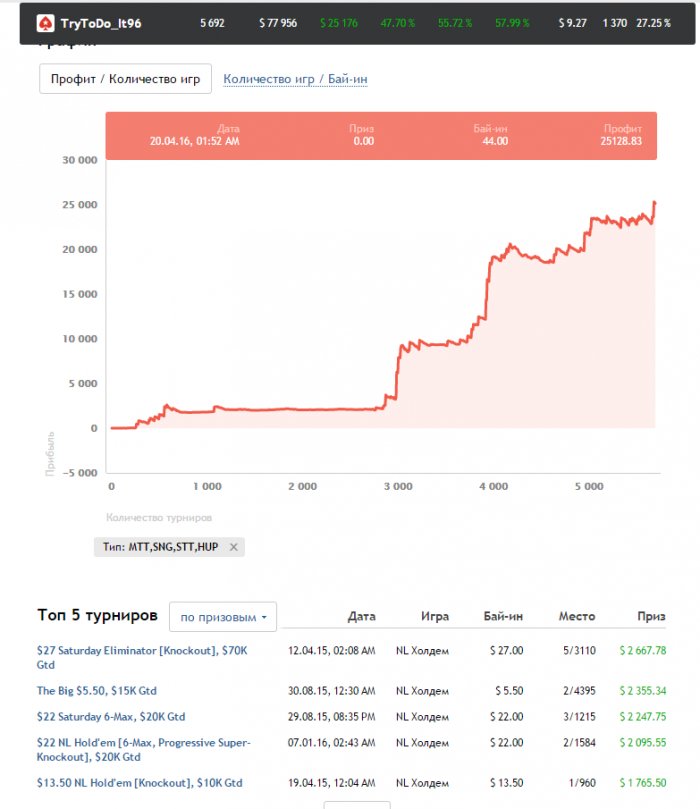Remove the MTT,SNG,STT,HUP type filter
Image resolution: width=700 pixels, height=809 pixels.
pyautogui.click(x=234, y=547)
